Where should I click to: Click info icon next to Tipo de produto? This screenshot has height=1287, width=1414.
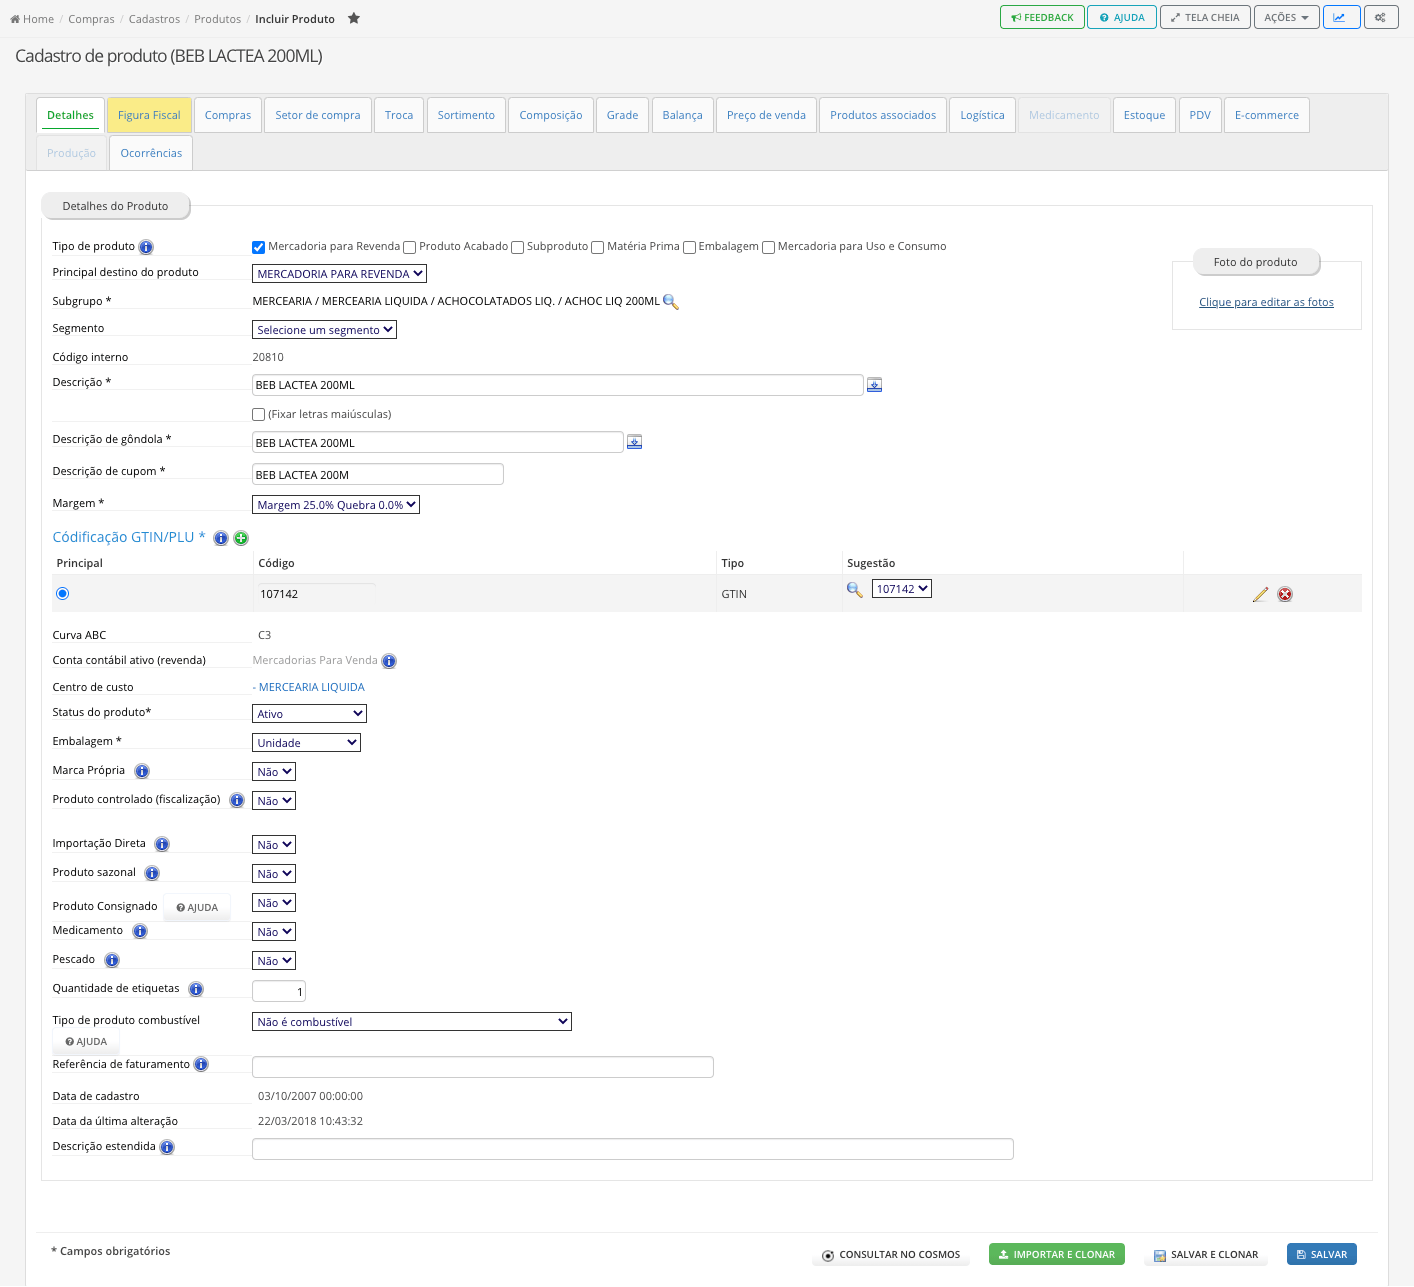point(146,247)
